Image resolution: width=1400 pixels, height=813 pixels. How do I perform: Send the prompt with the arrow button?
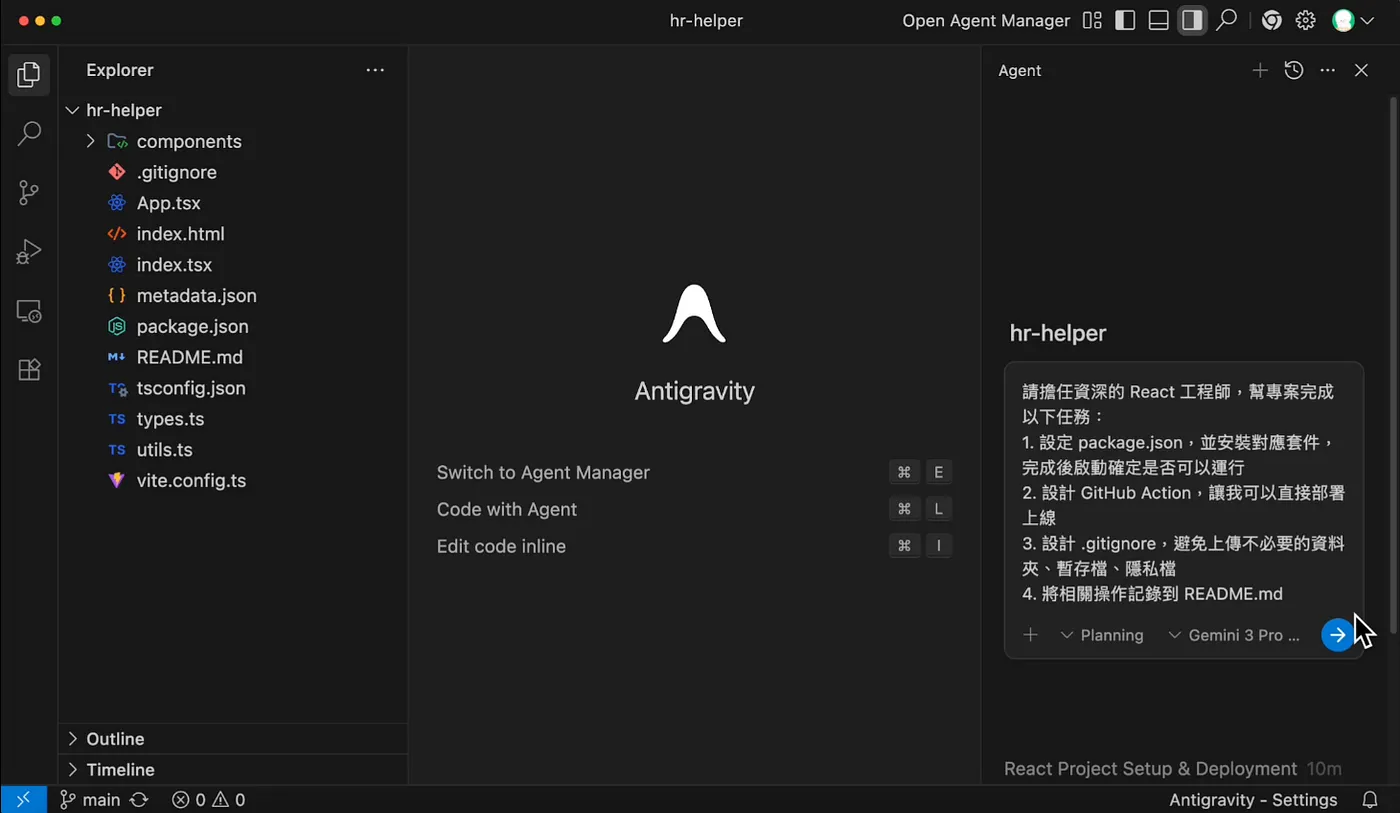click(1337, 635)
